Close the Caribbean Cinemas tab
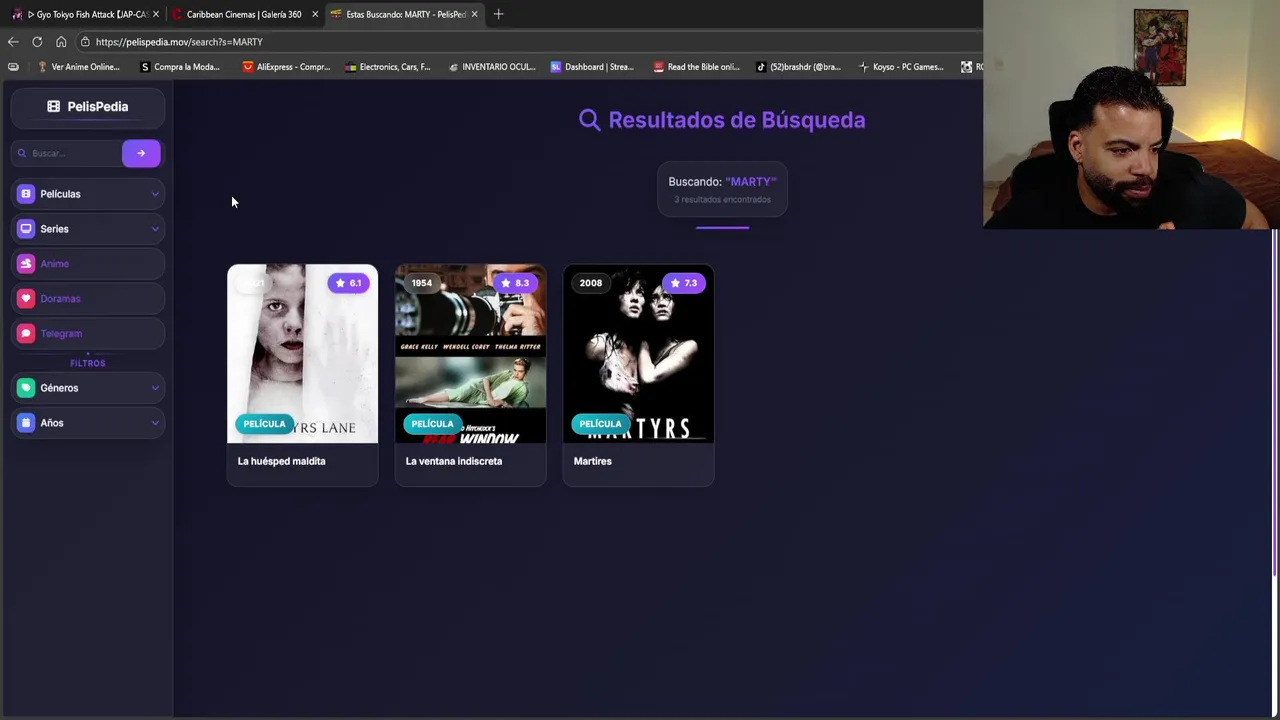Screen dimensions: 1280x720 [315, 14]
